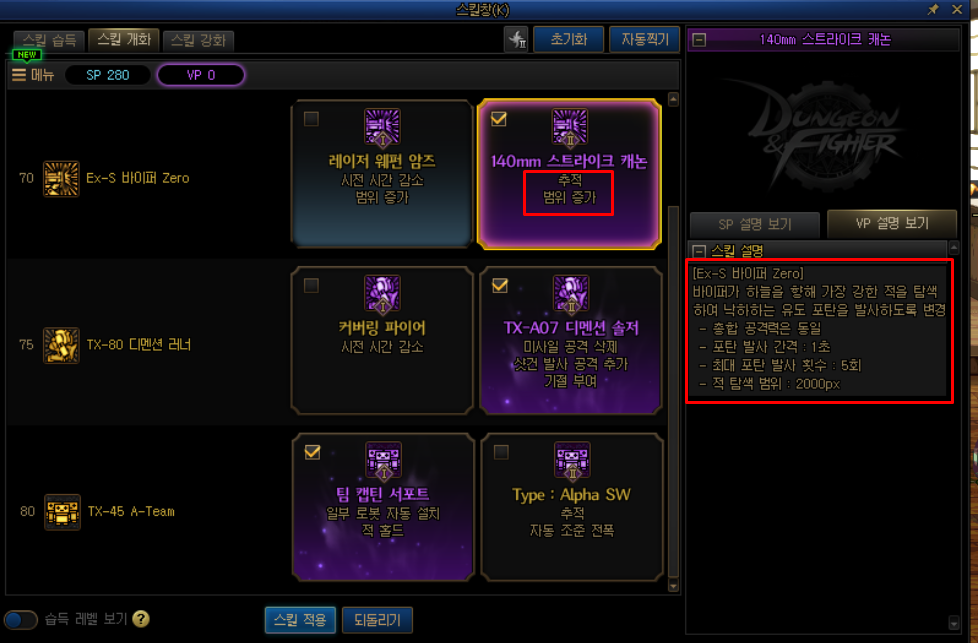Open the 메뉴 hamburger menu
Screen dimensions: 978x643
32,75
